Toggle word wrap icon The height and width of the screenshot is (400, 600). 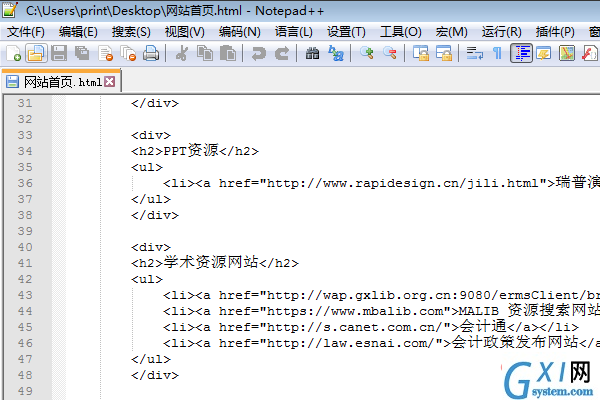[474, 53]
